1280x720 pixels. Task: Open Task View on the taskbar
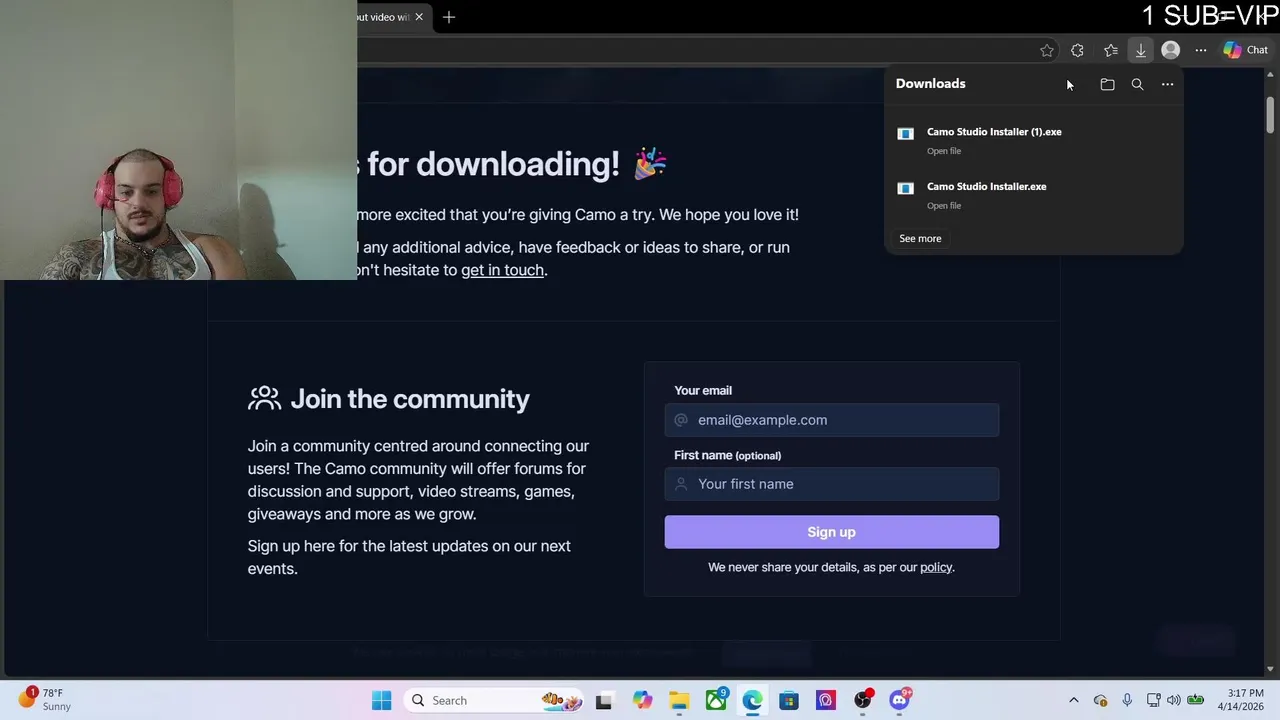[x=604, y=701]
